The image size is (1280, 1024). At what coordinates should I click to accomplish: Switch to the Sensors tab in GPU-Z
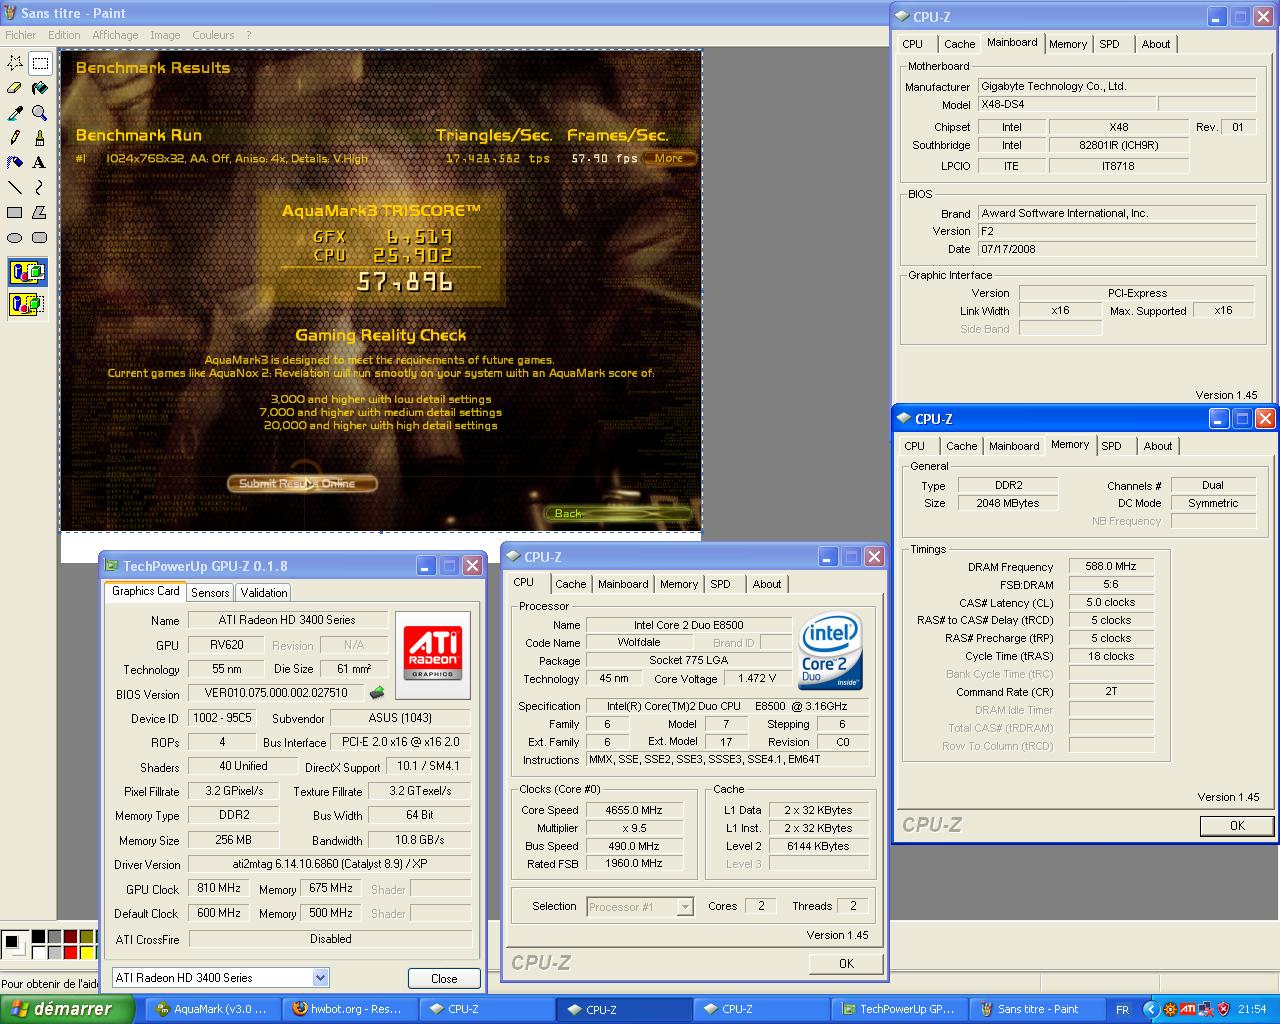(210, 593)
